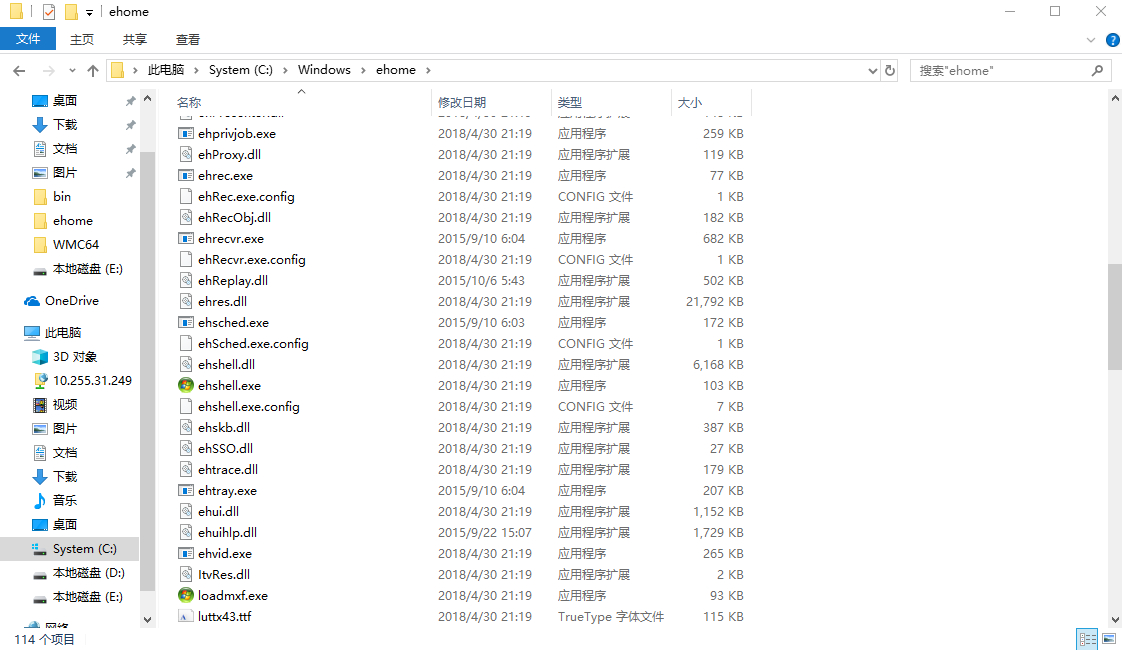Click the loadmxf.exe file icon
1122x650 pixels.
point(186,595)
